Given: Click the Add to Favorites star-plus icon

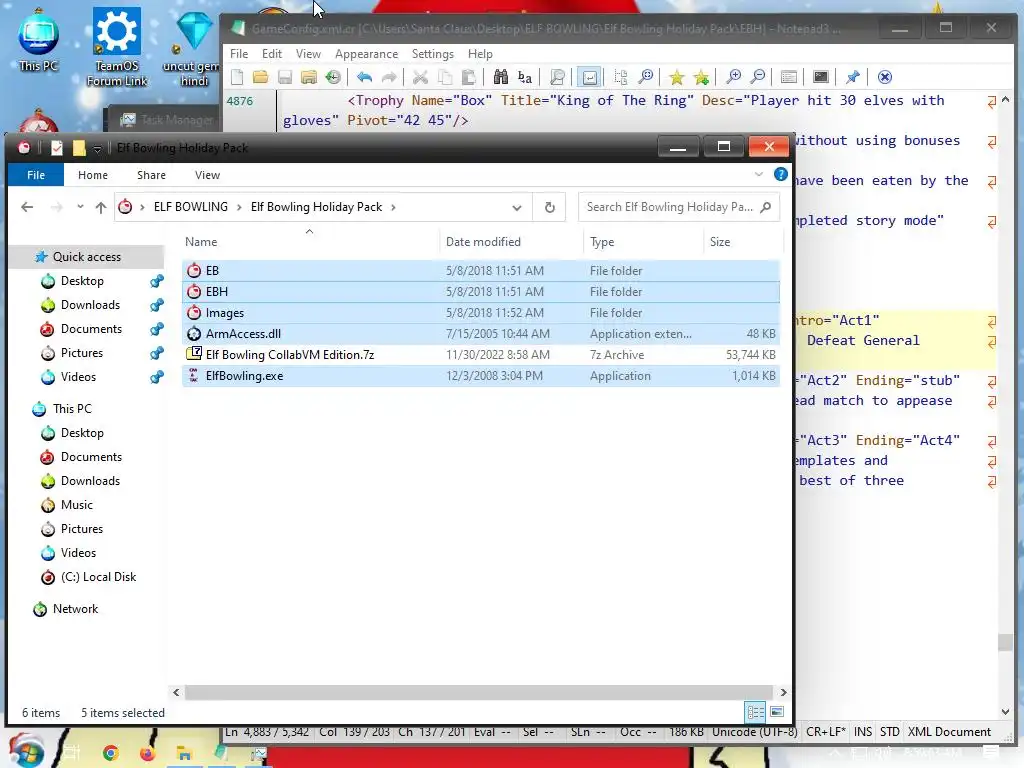Looking at the screenshot, I should (701, 77).
